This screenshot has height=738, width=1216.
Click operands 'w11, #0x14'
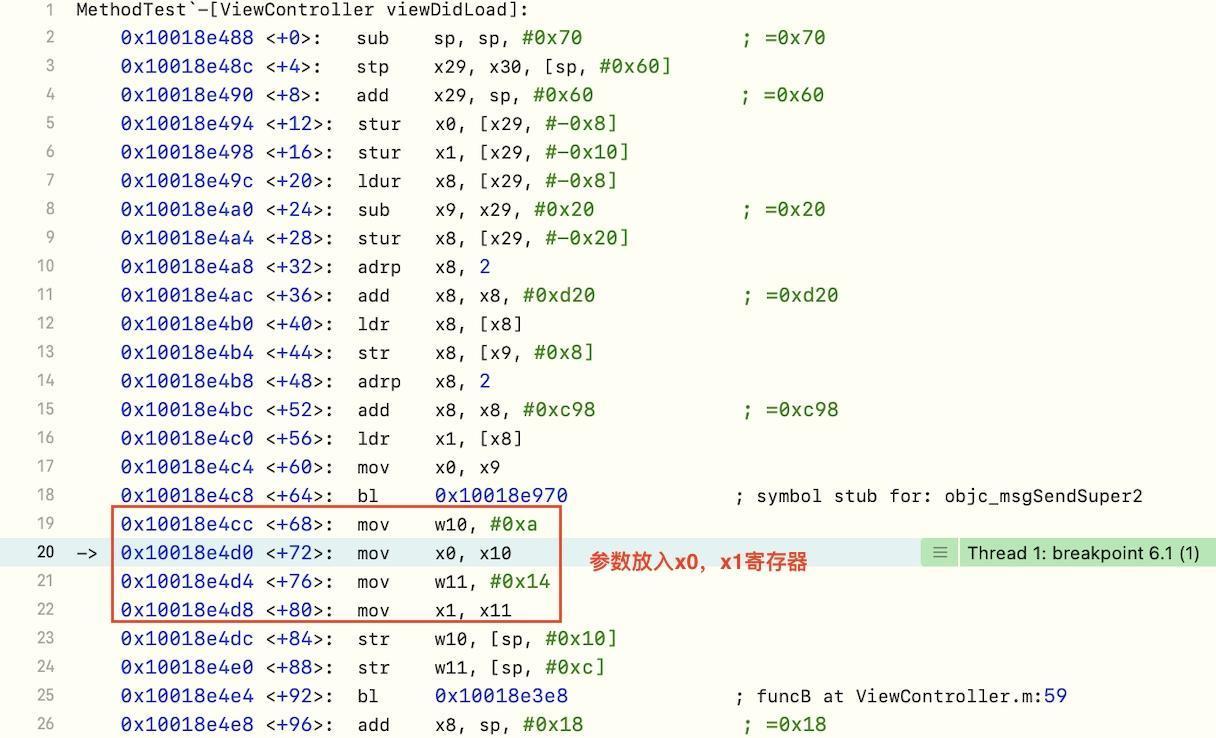point(492,582)
